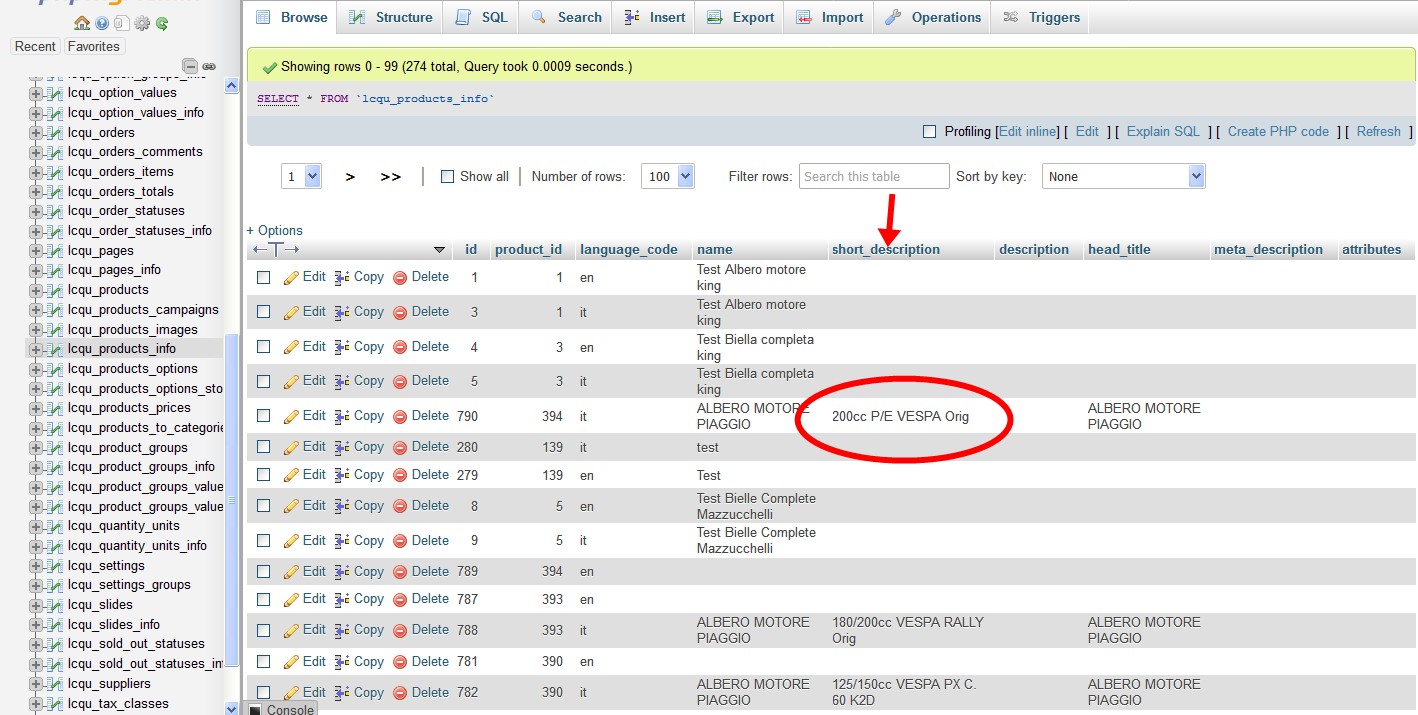The width and height of the screenshot is (1418, 715).
Task: Select the checkbox for row id 3
Action: [x=263, y=311]
